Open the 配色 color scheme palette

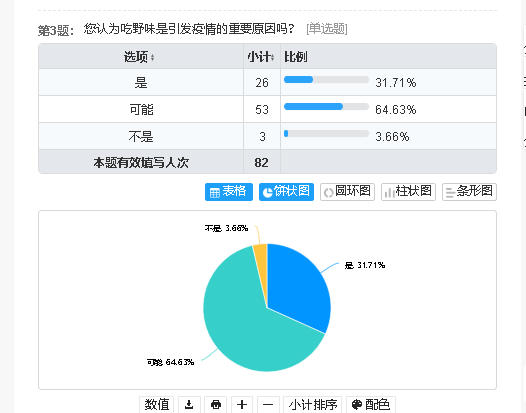click(371, 404)
